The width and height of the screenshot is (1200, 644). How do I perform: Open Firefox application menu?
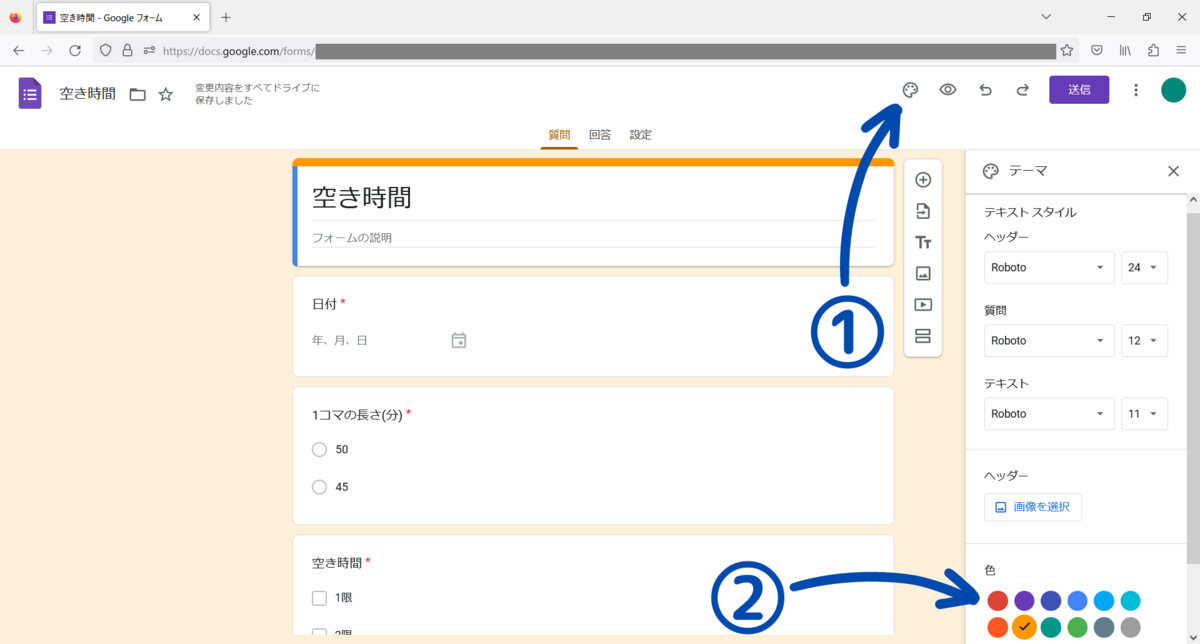point(1181,50)
